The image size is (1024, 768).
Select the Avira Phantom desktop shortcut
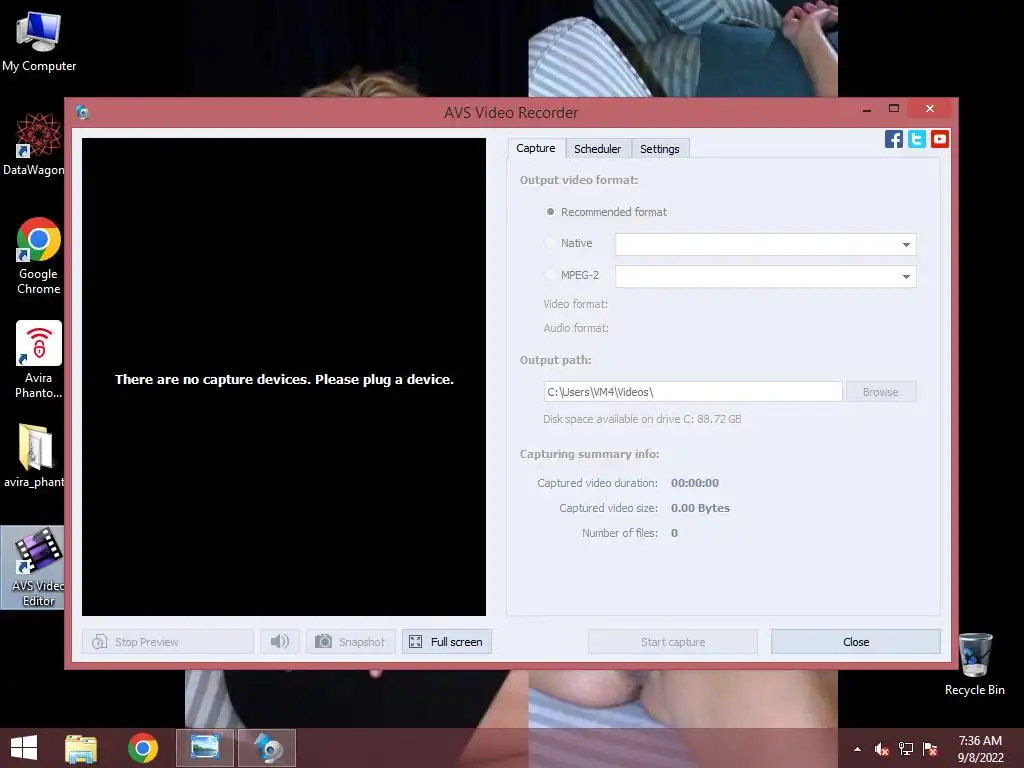(39, 359)
